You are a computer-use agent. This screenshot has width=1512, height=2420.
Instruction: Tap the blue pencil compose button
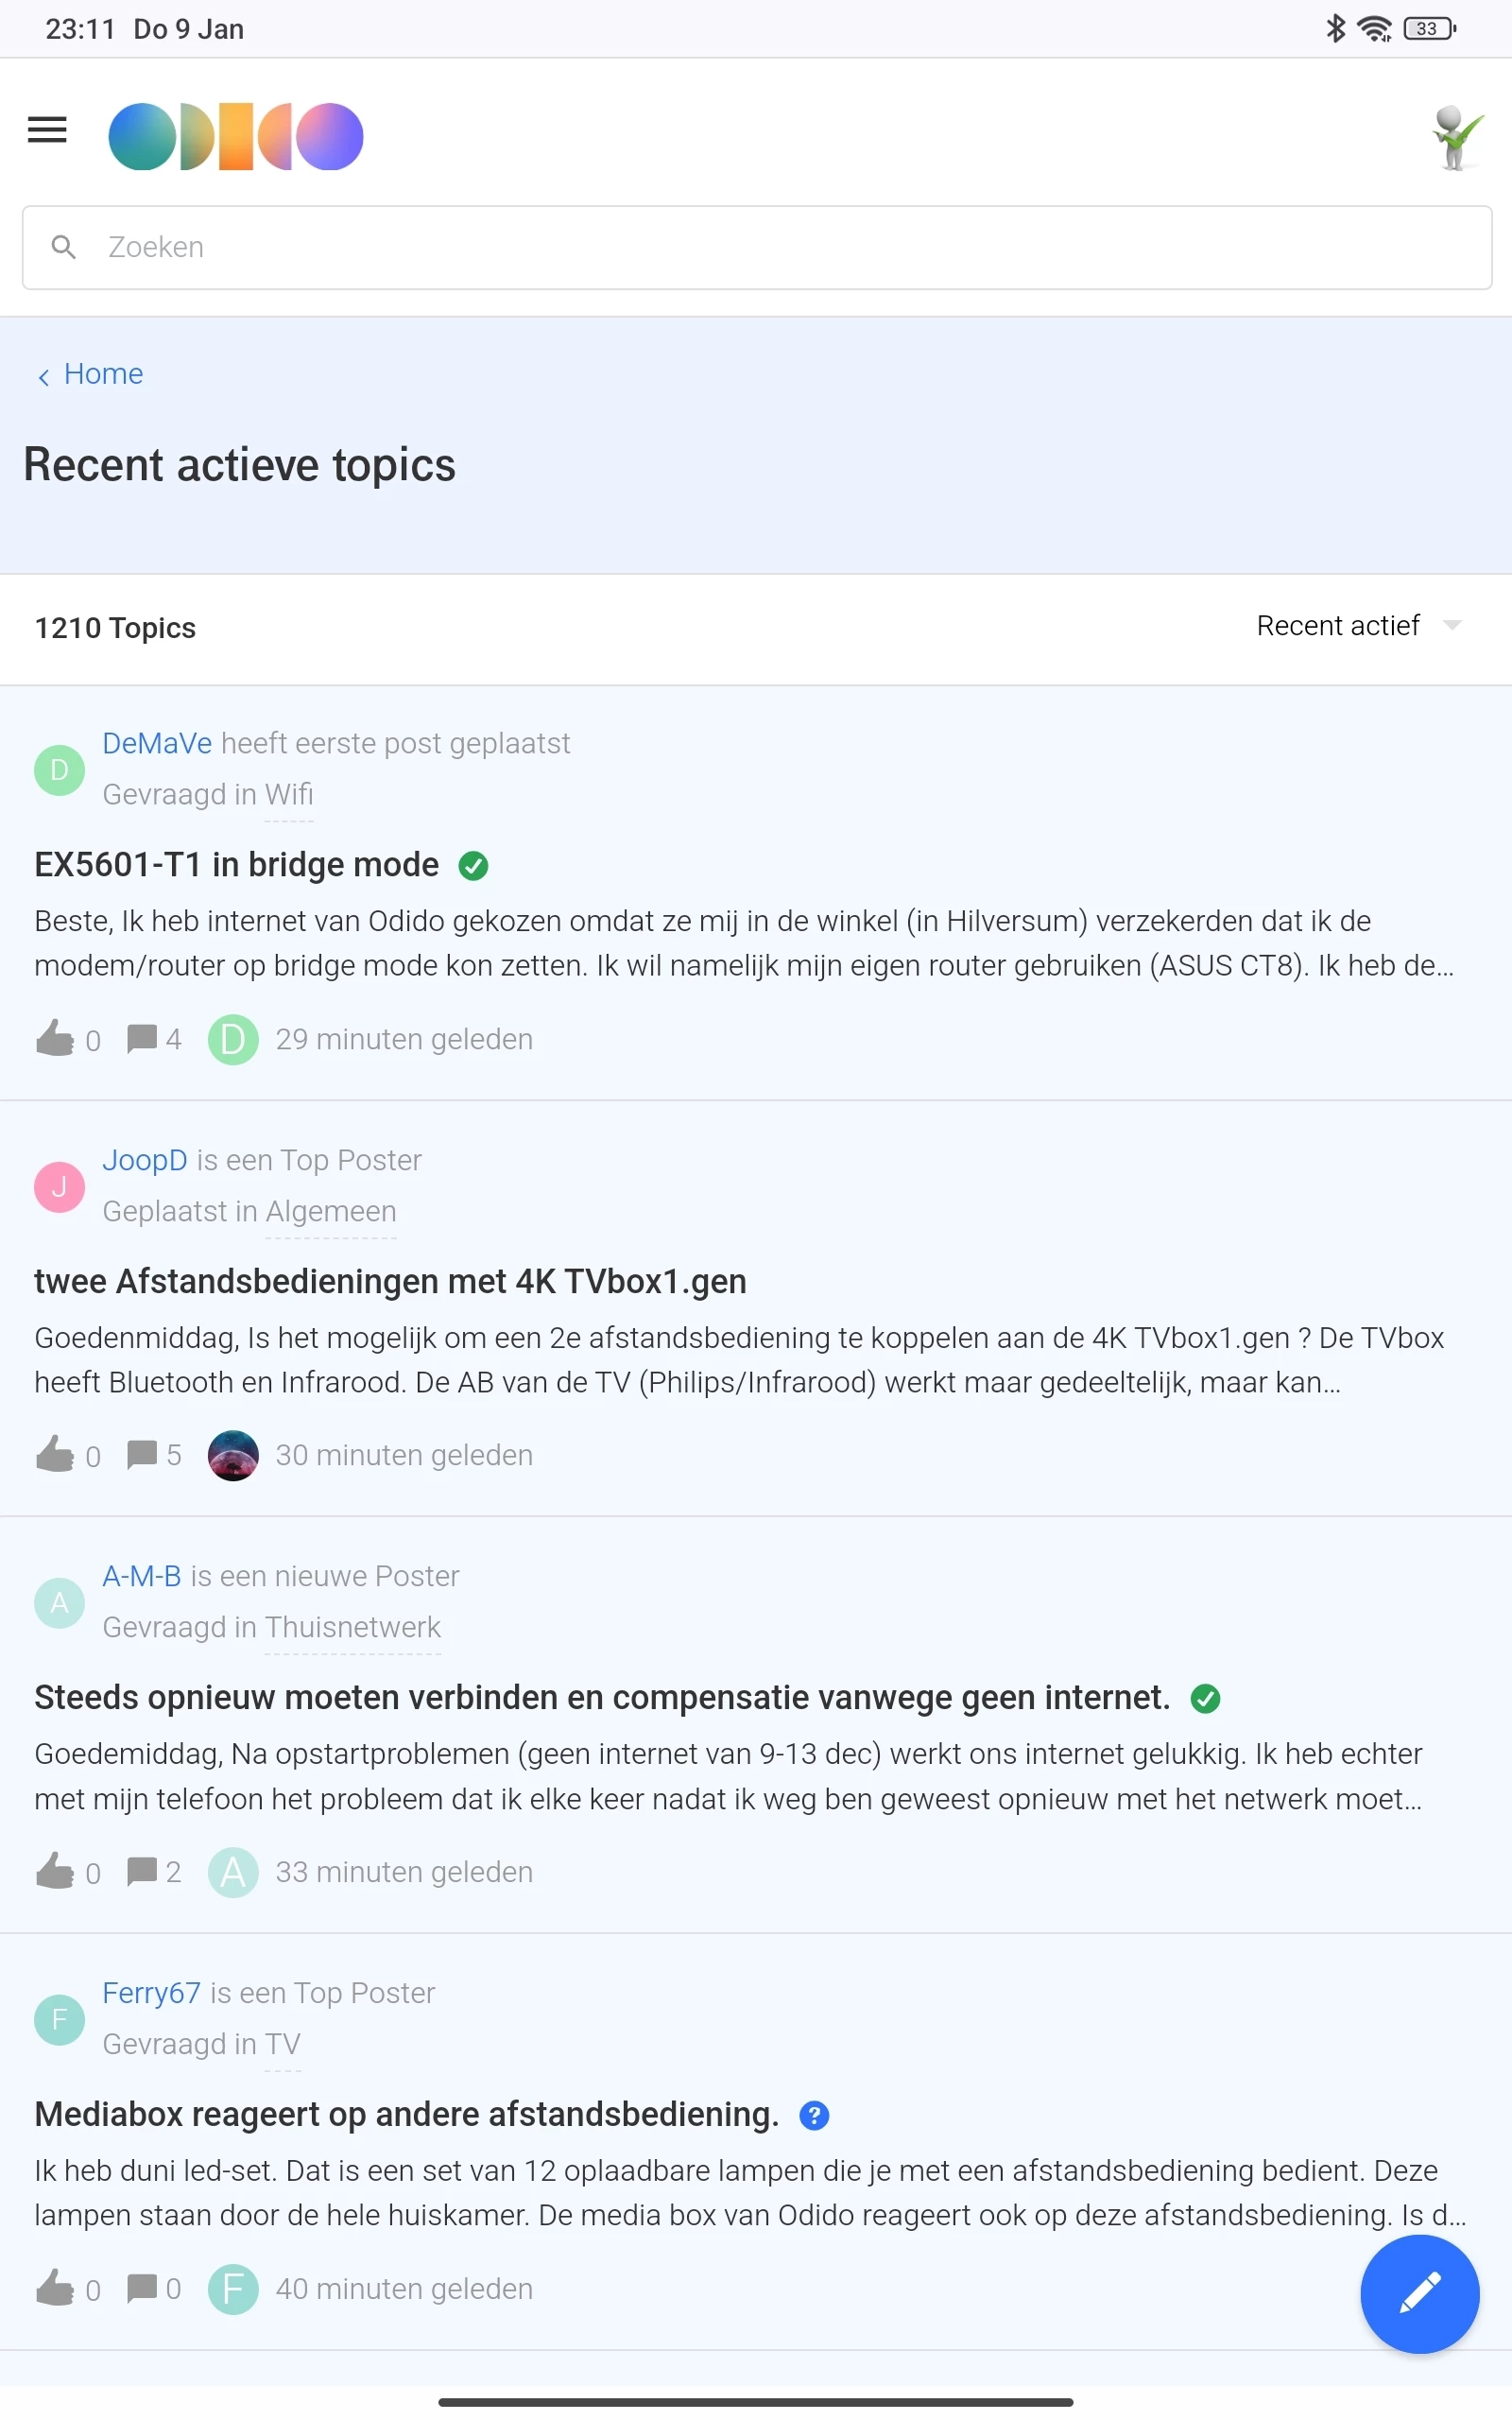point(1418,2293)
